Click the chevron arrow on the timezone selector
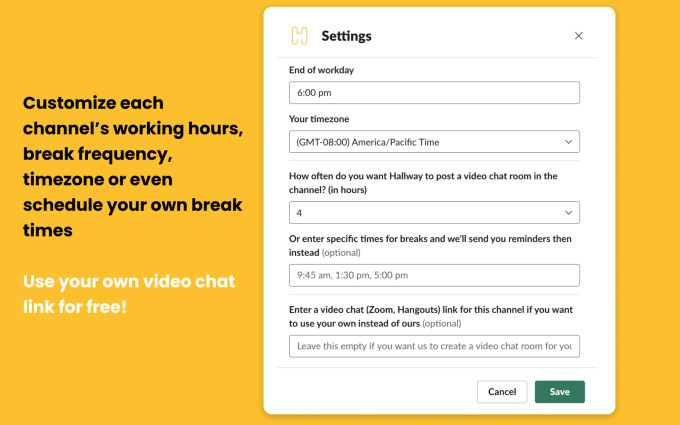This screenshot has height=425, width=680. click(568, 142)
